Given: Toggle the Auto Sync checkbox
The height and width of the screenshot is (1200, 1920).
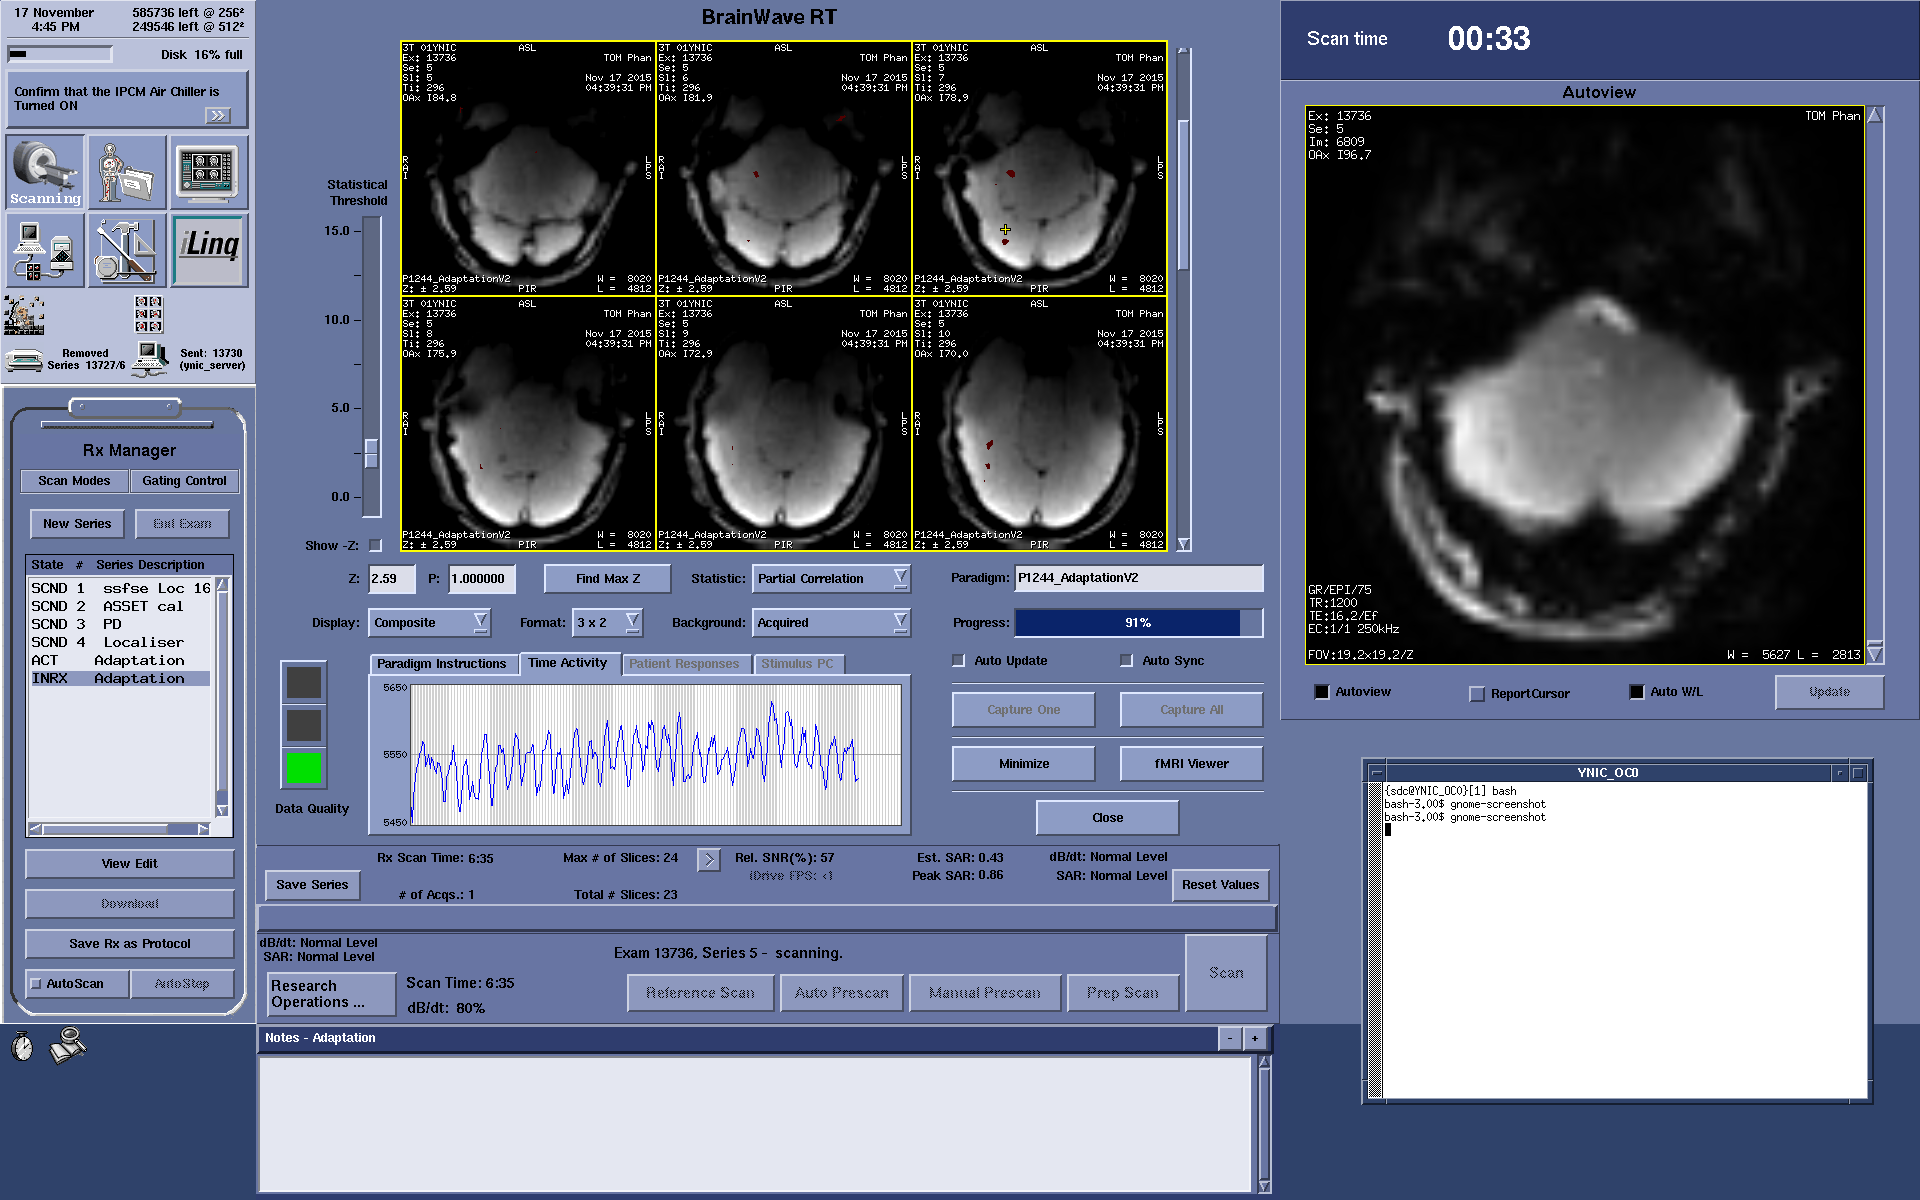Looking at the screenshot, I should pyautogui.click(x=1127, y=660).
